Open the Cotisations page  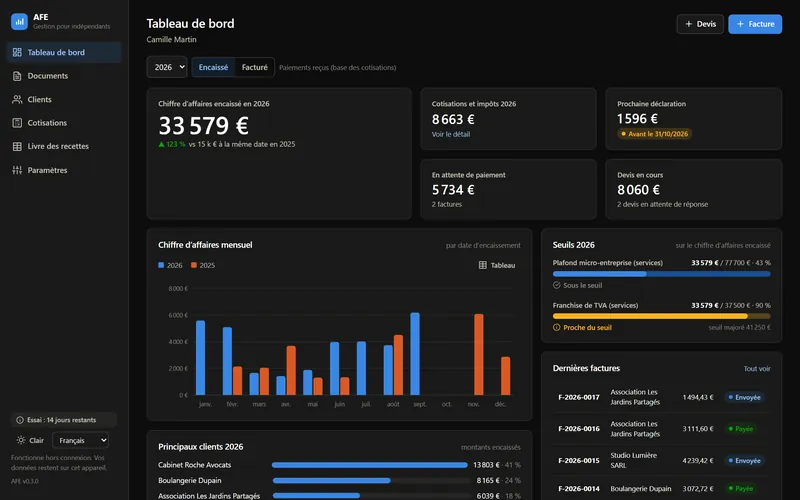click(x=64, y=123)
